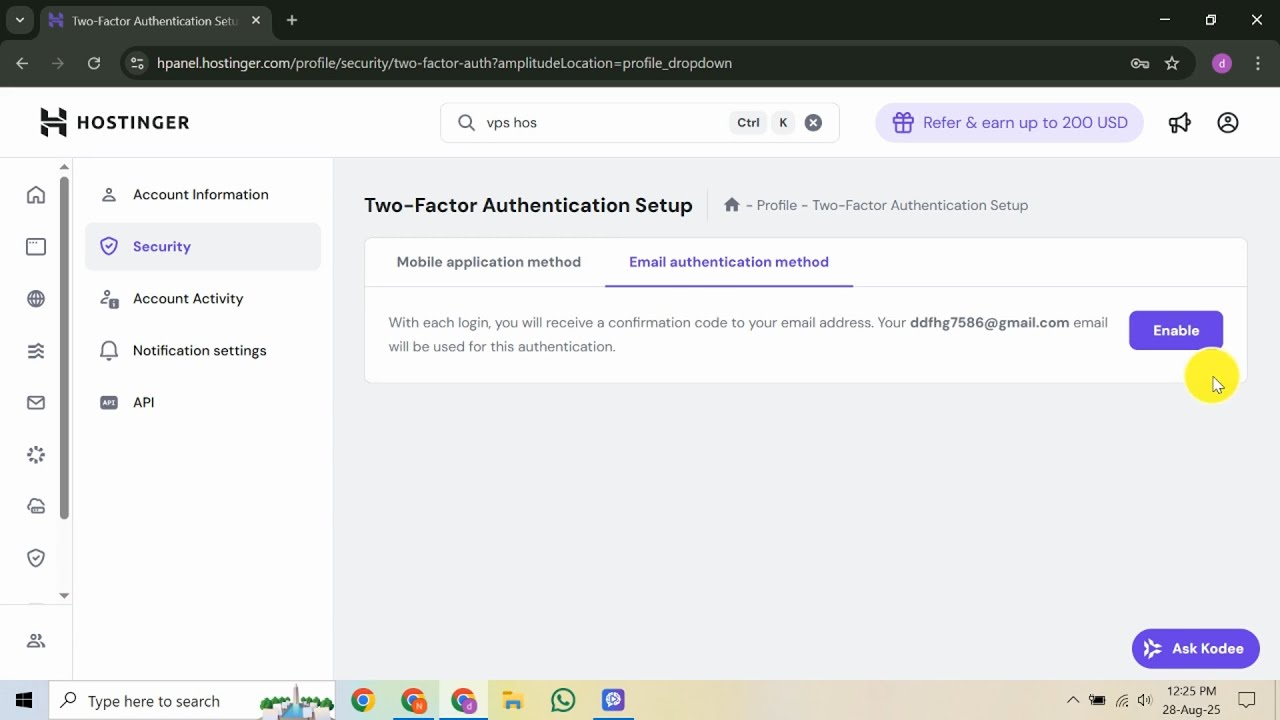The width and height of the screenshot is (1280, 720).
Task: Enable email two-factor authentication
Action: click(x=1176, y=330)
